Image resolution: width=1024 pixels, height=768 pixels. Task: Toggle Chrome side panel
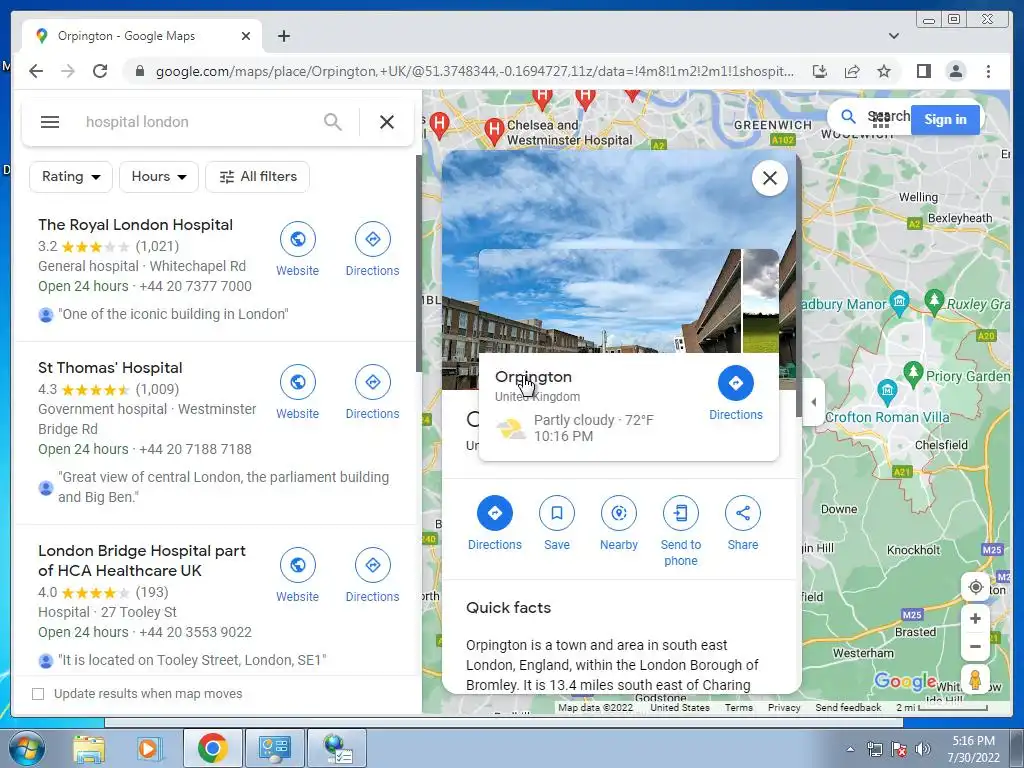click(923, 71)
